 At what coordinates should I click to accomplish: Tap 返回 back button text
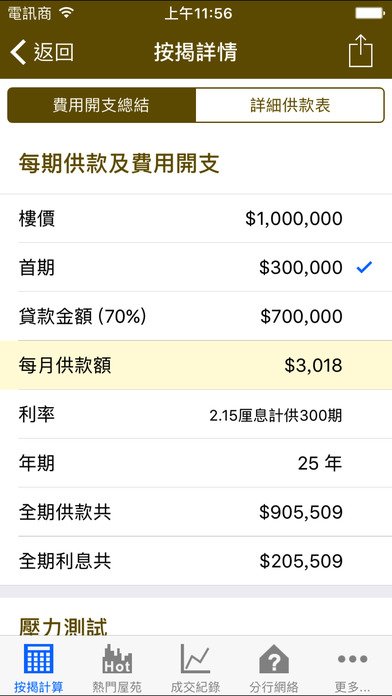[54, 52]
